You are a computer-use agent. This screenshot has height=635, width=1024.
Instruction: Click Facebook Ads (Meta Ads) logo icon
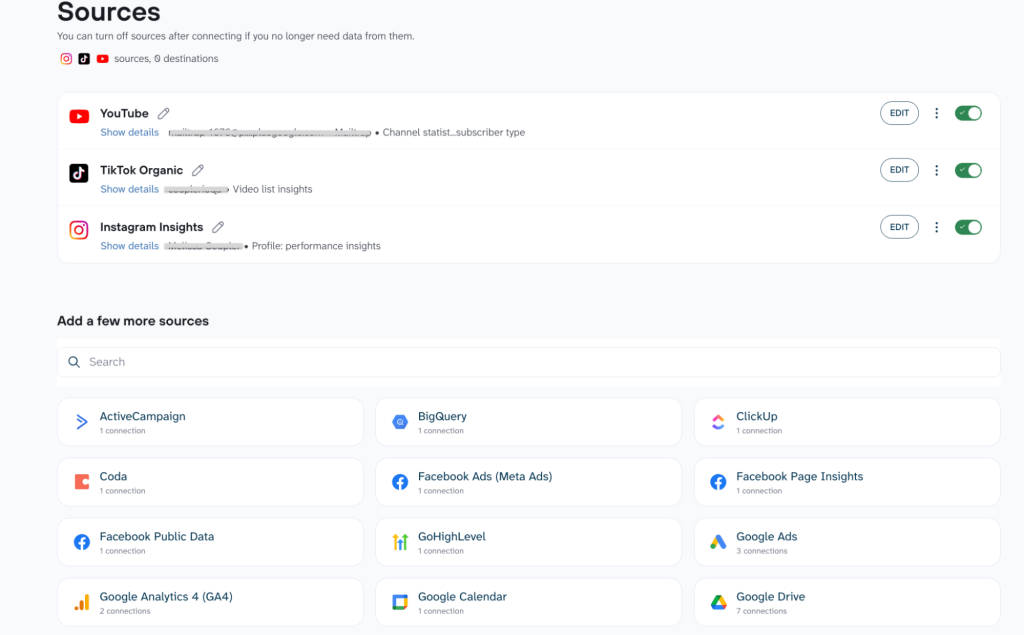tap(400, 482)
